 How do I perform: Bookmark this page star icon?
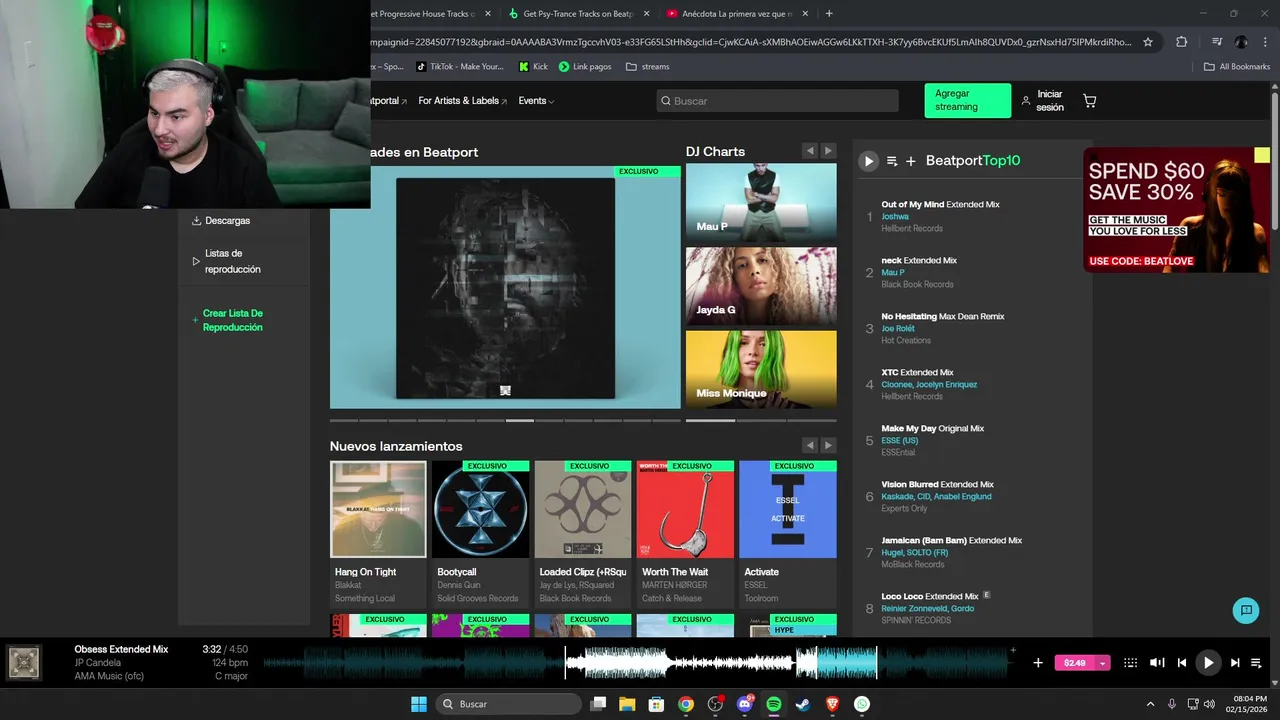(1148, 42)
